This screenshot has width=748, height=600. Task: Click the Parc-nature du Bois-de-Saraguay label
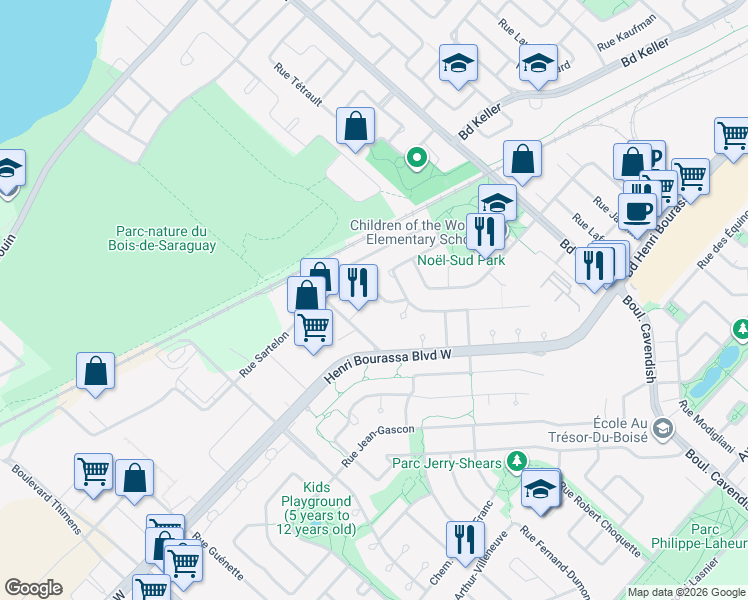pyautogui.click(x=162, y=238)
